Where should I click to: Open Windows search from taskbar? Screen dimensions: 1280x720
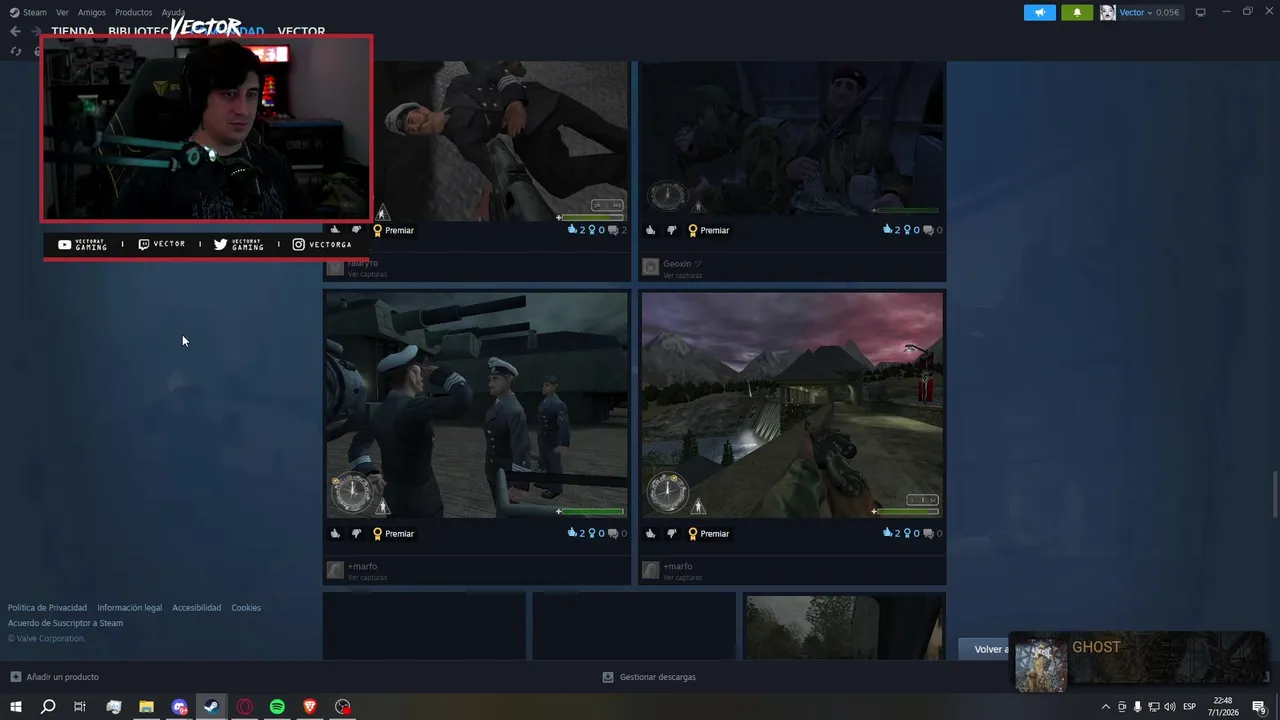coord(48,707)
